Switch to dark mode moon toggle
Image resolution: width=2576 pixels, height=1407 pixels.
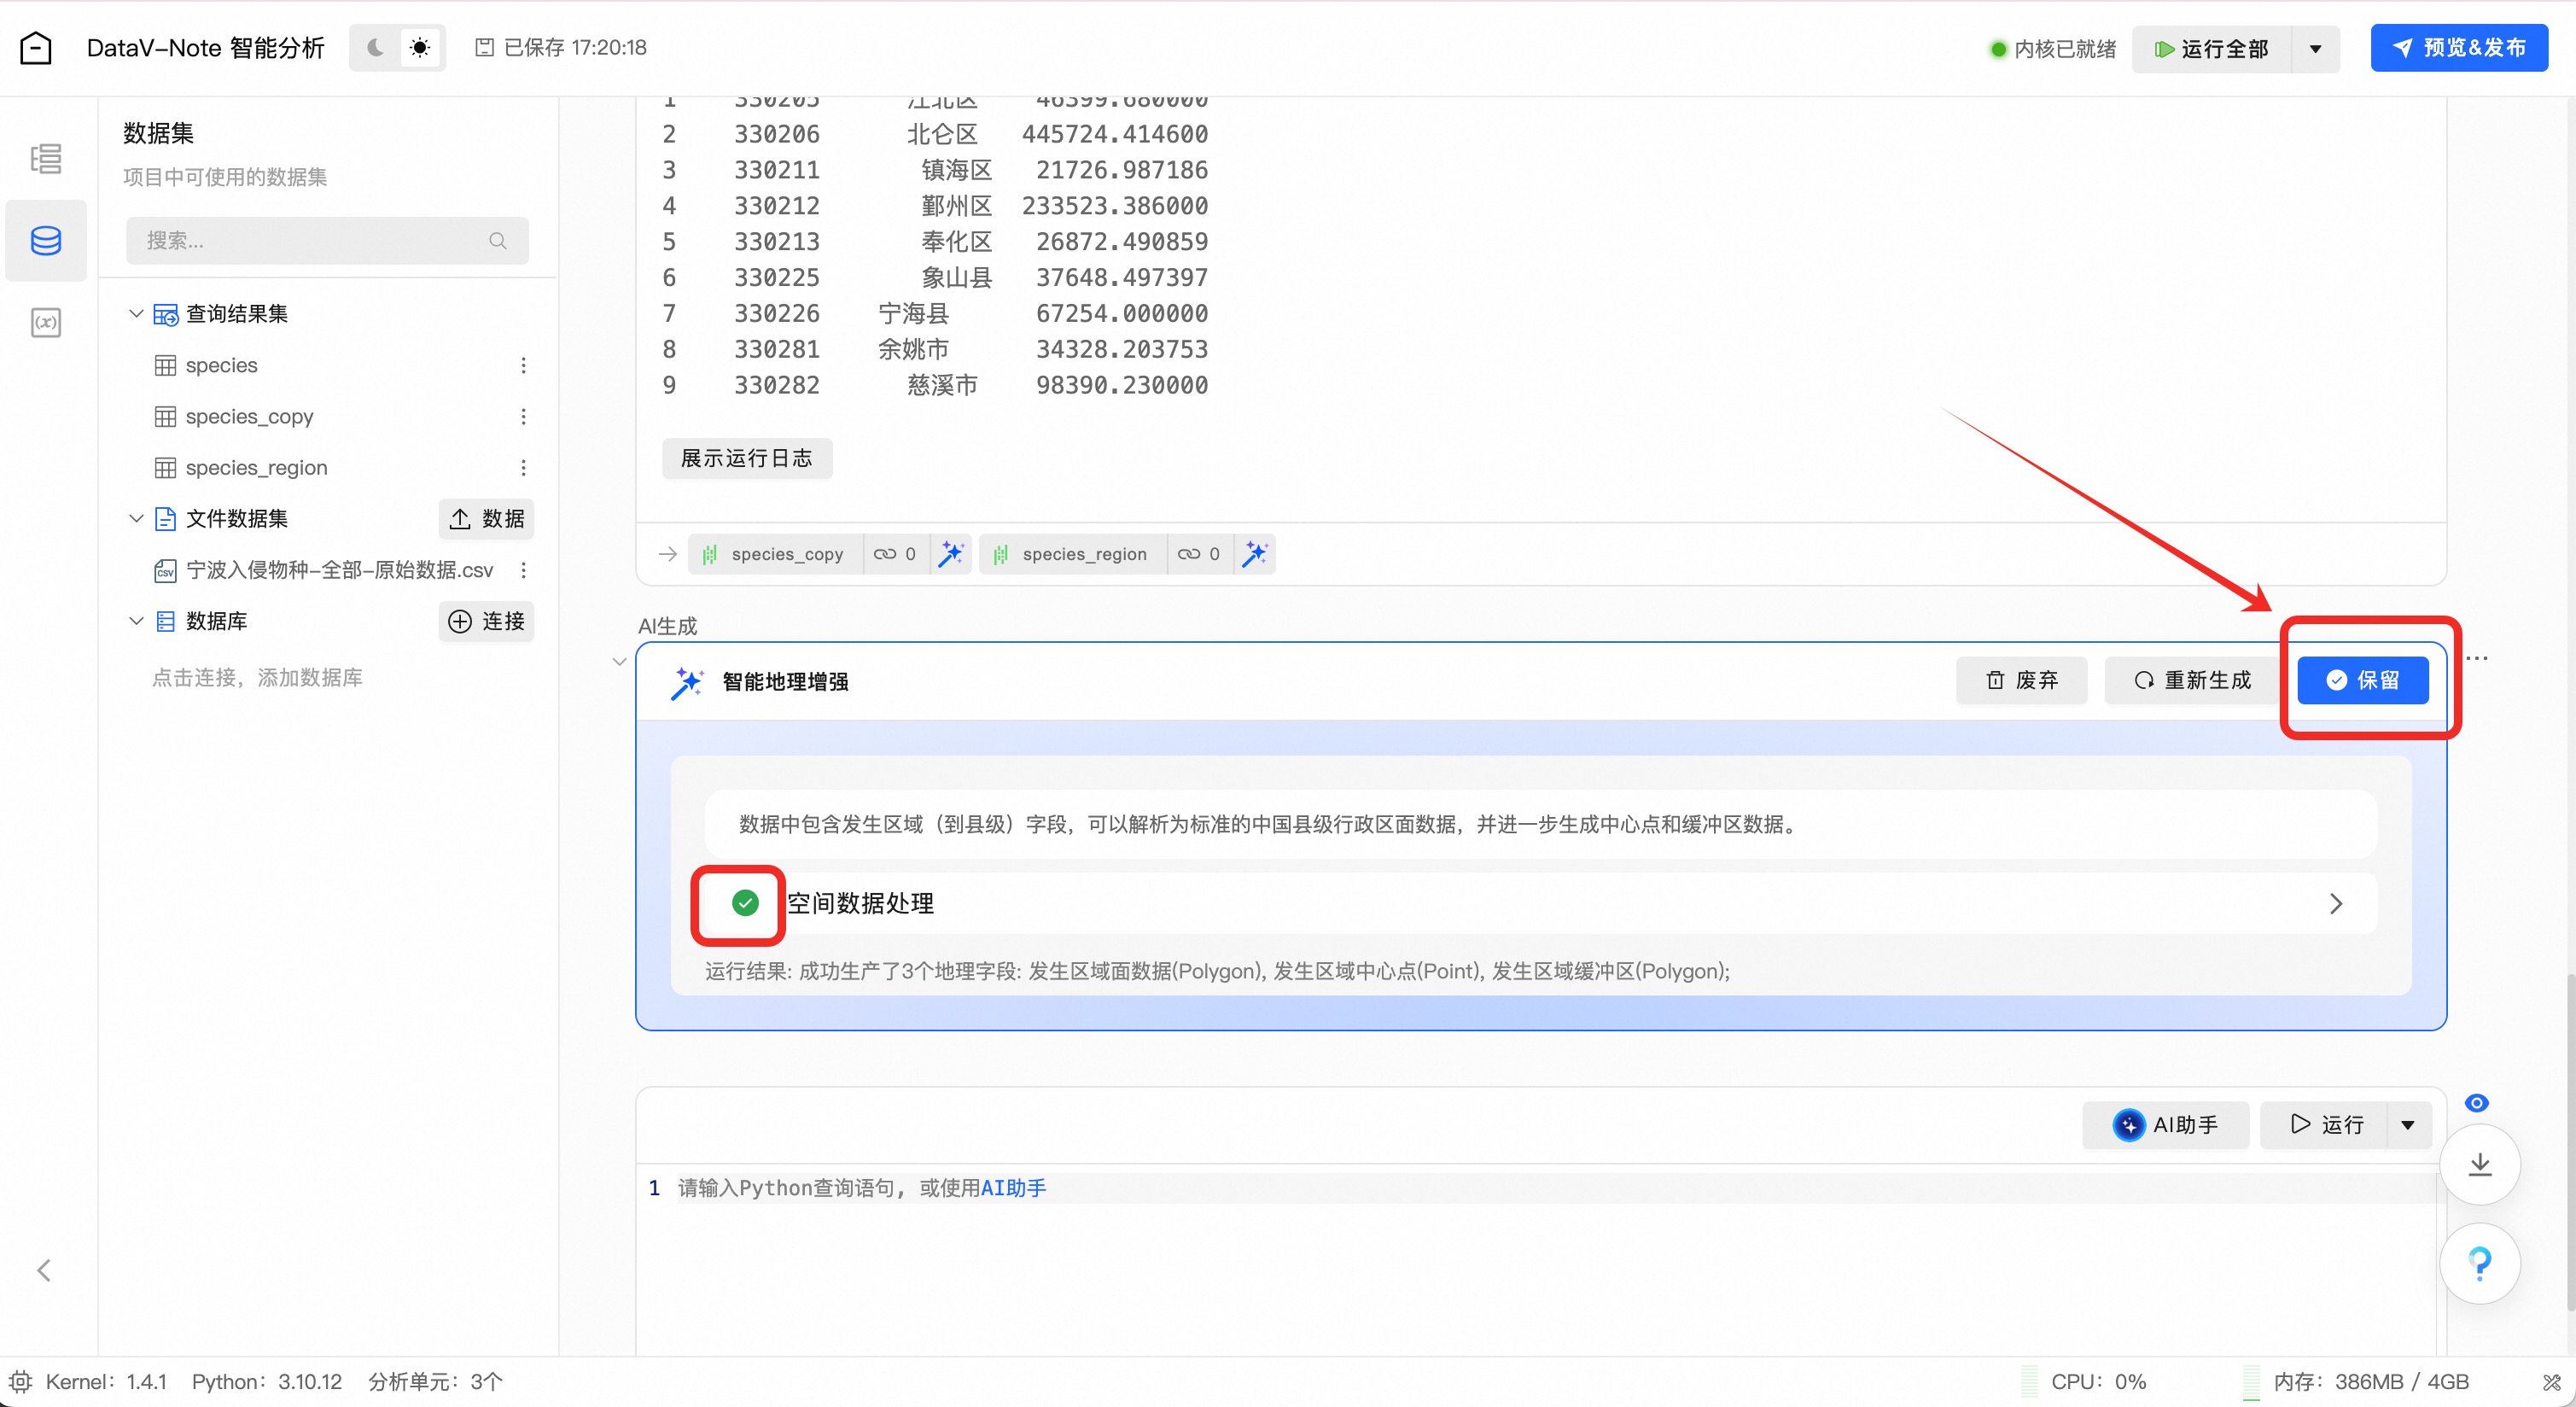point(376,48)
